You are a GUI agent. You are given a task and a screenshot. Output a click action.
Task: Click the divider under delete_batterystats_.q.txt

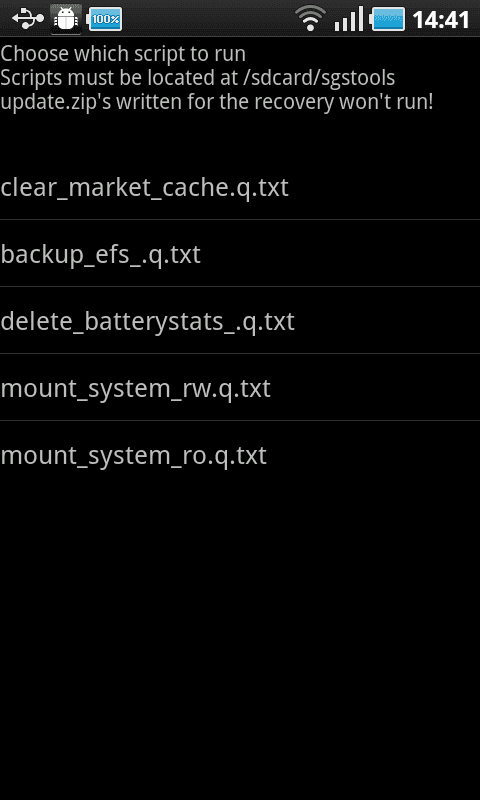[240, 354]
